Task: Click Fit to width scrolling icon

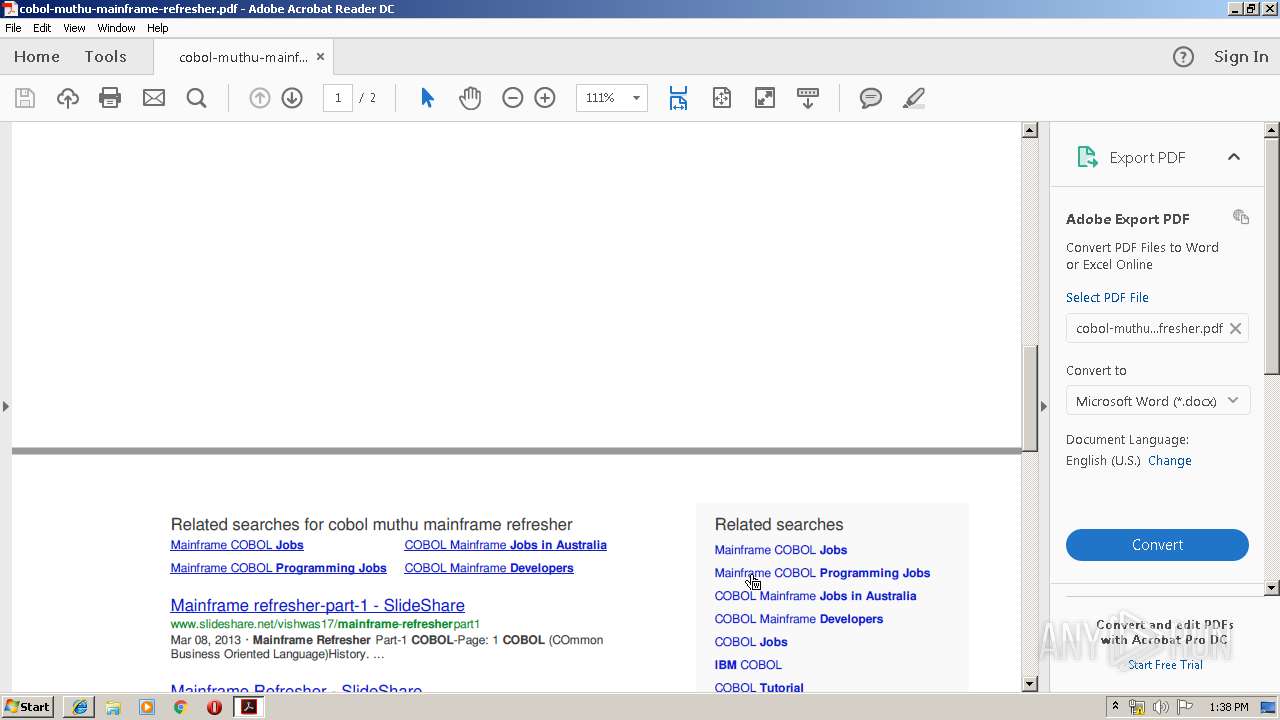Action: 678,98
